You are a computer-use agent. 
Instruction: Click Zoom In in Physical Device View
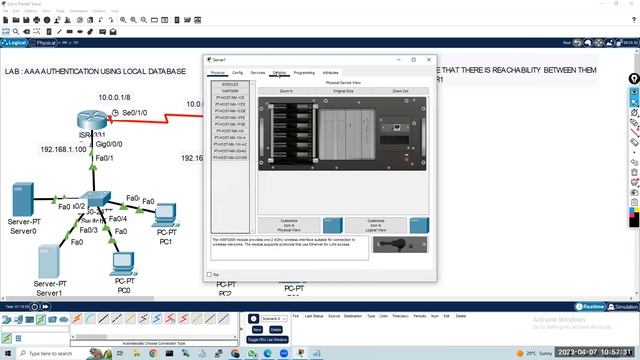click(x=286, y=91)
